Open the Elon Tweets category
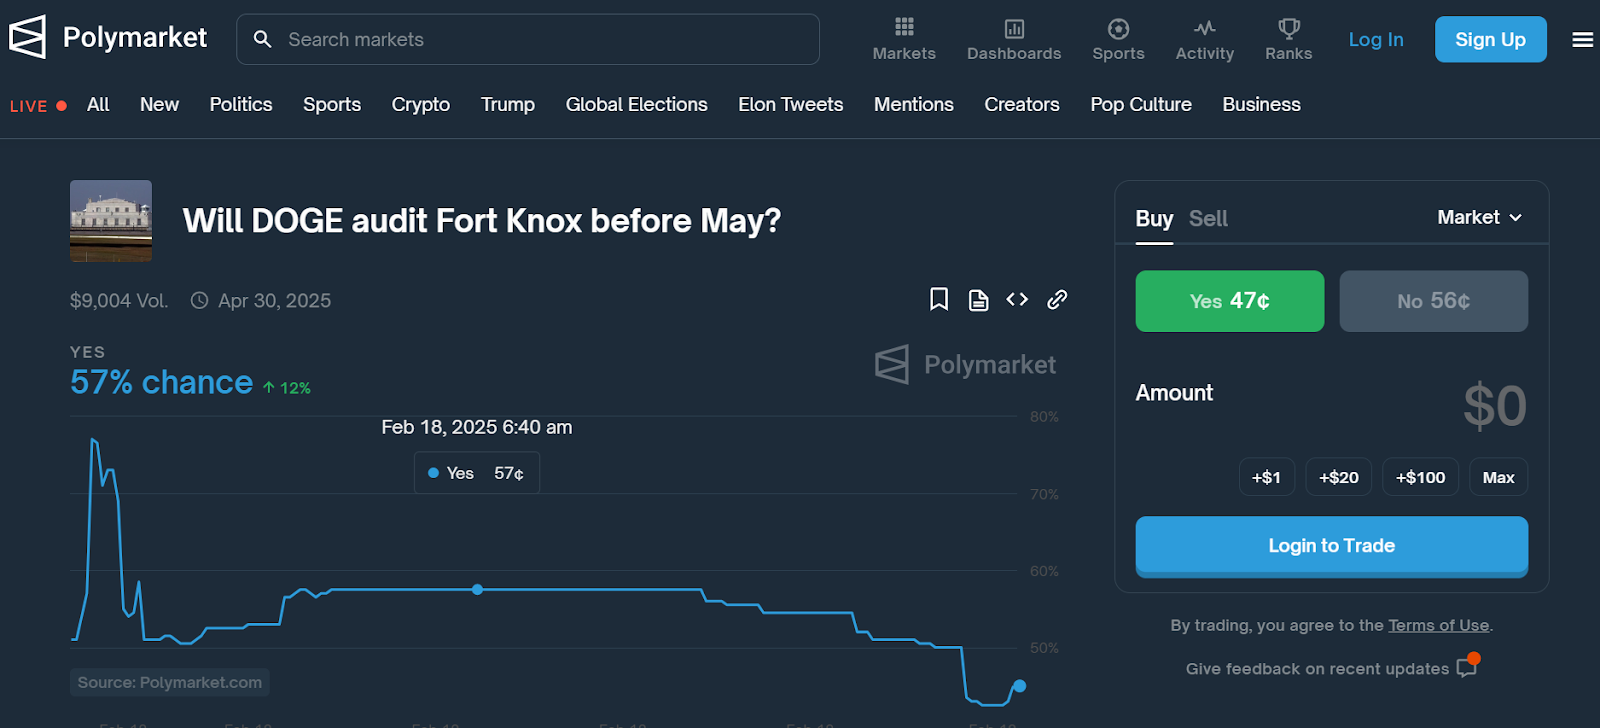 pos(790,104)
